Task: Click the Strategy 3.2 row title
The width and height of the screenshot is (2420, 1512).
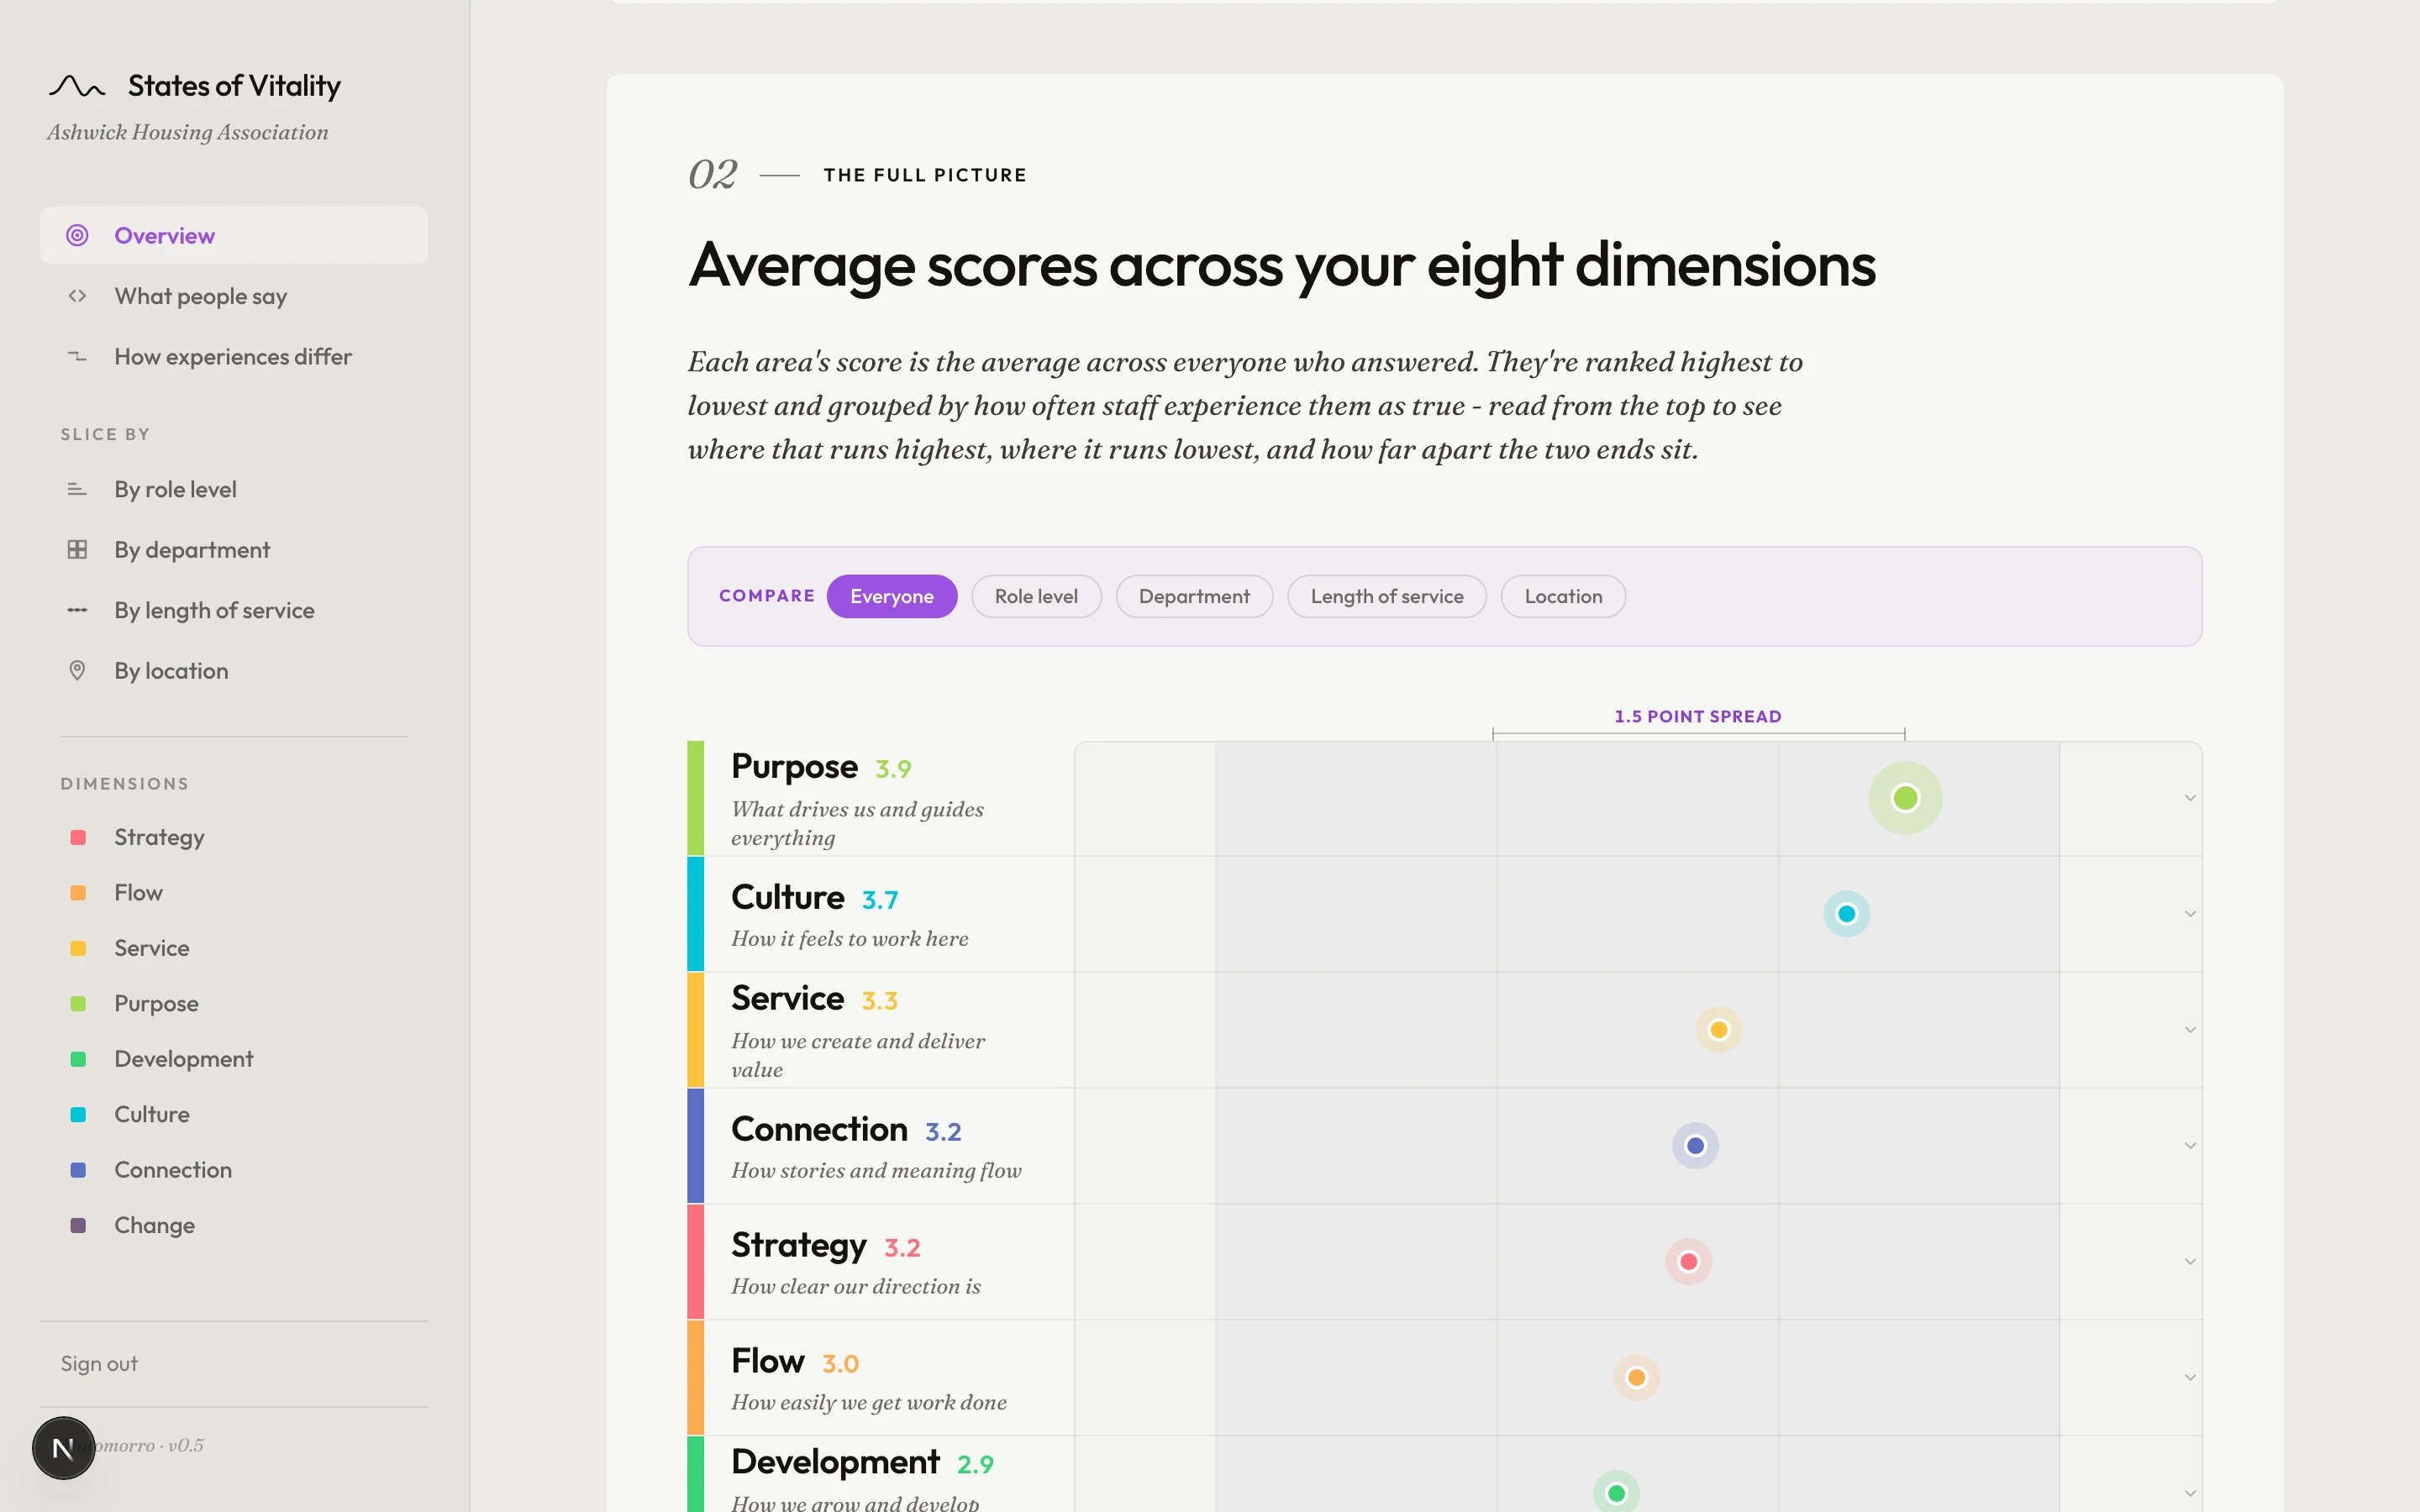Action: coord(825,1246)
